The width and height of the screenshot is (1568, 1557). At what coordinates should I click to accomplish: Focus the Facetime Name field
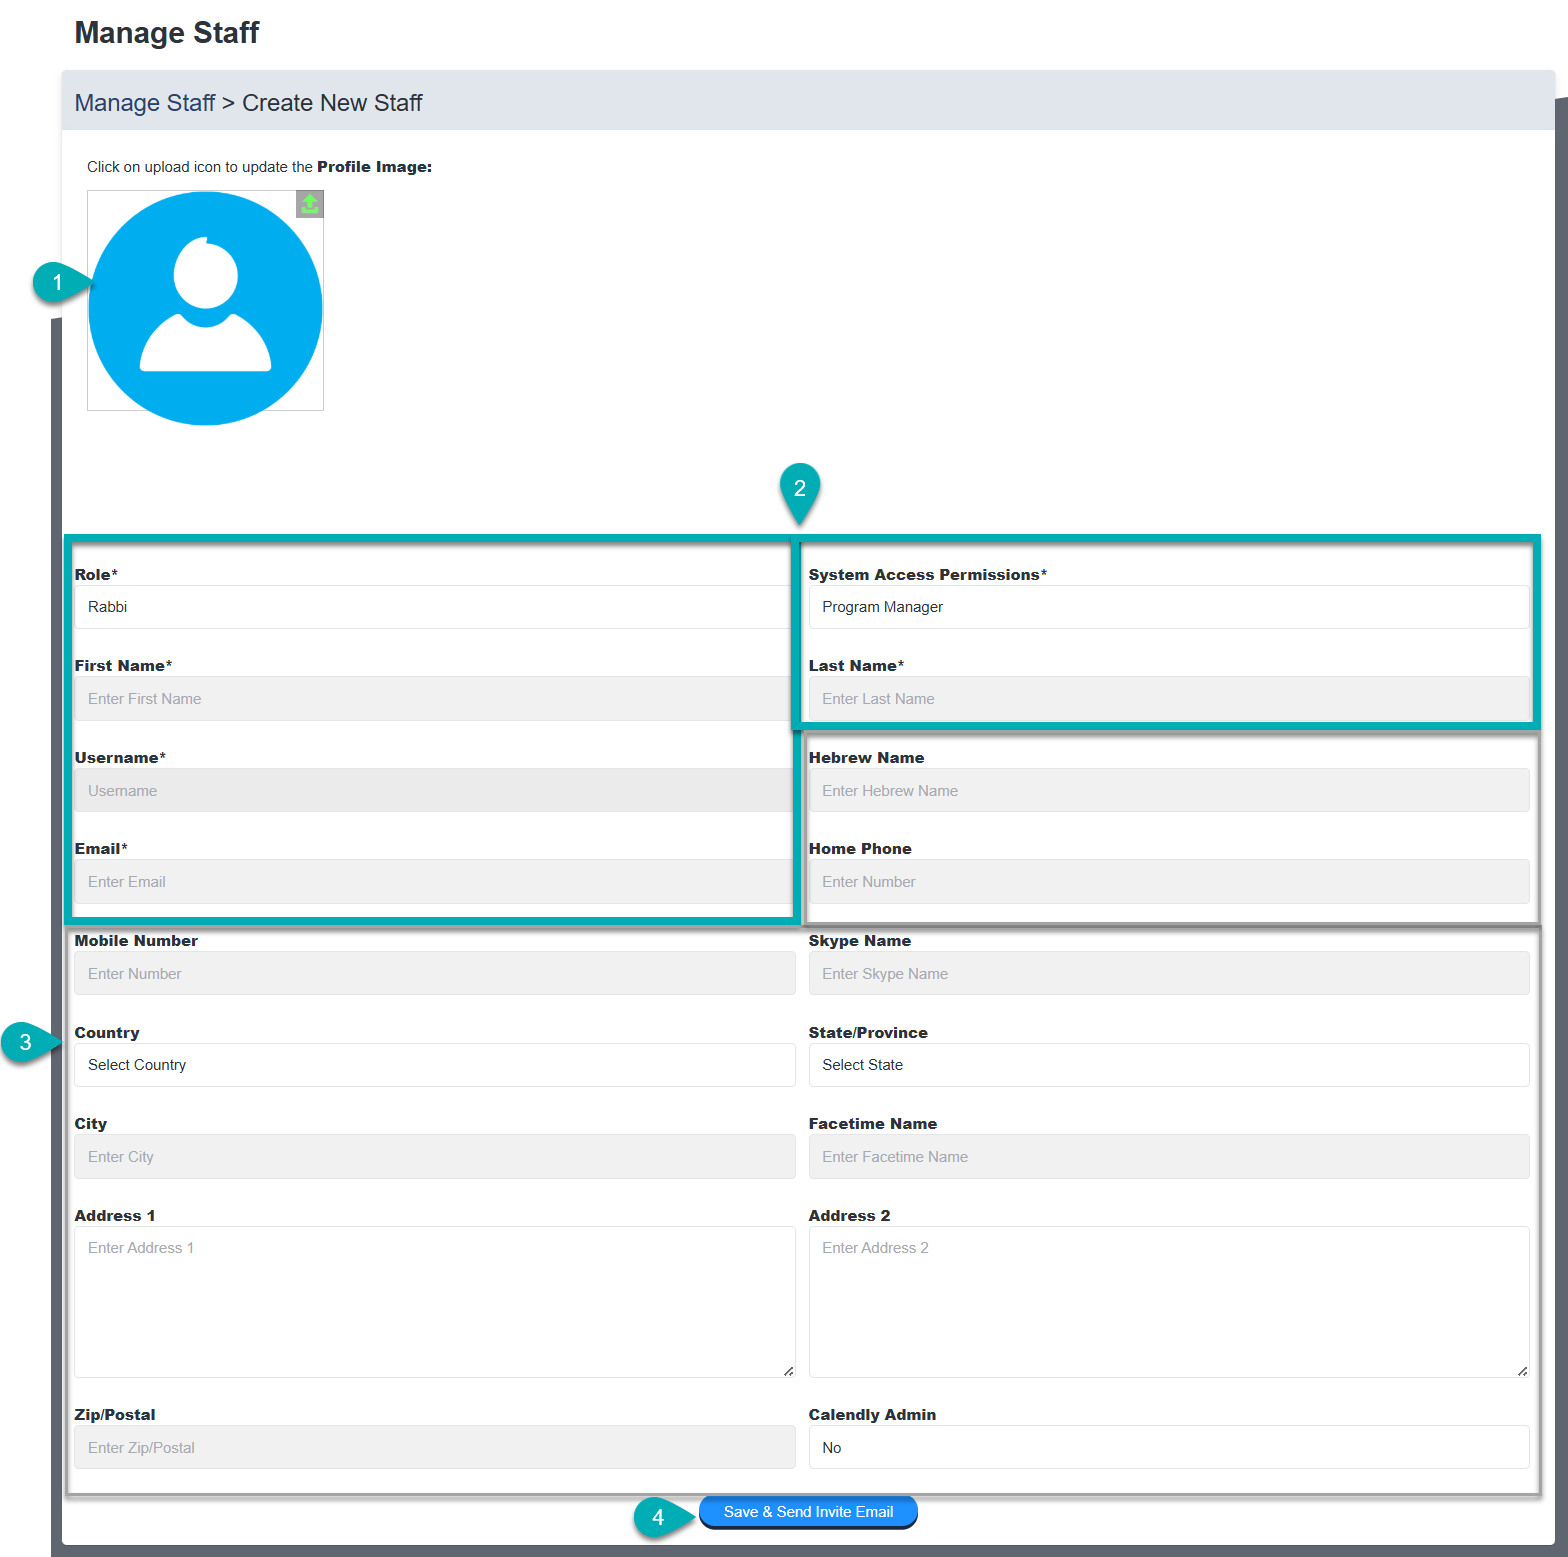pyautogui.click(x=1168, y=1157)
